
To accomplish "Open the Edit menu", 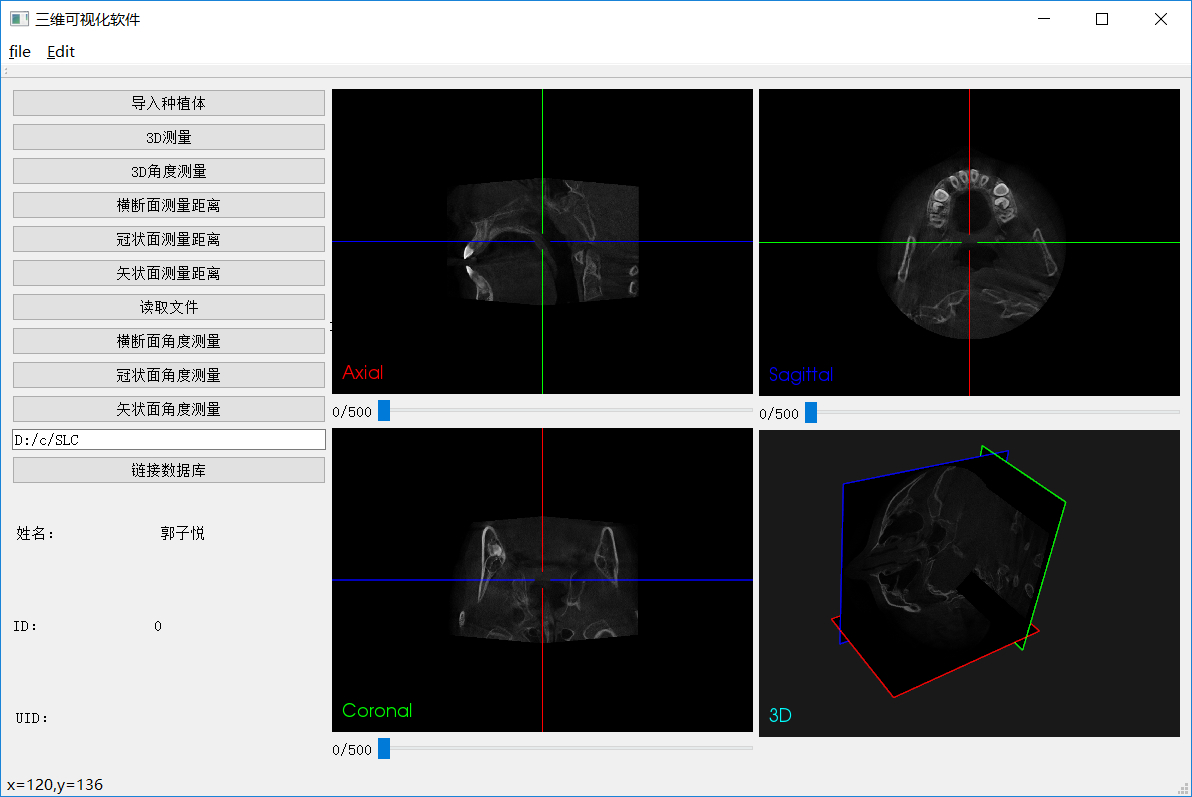I will tap(61, 52).
